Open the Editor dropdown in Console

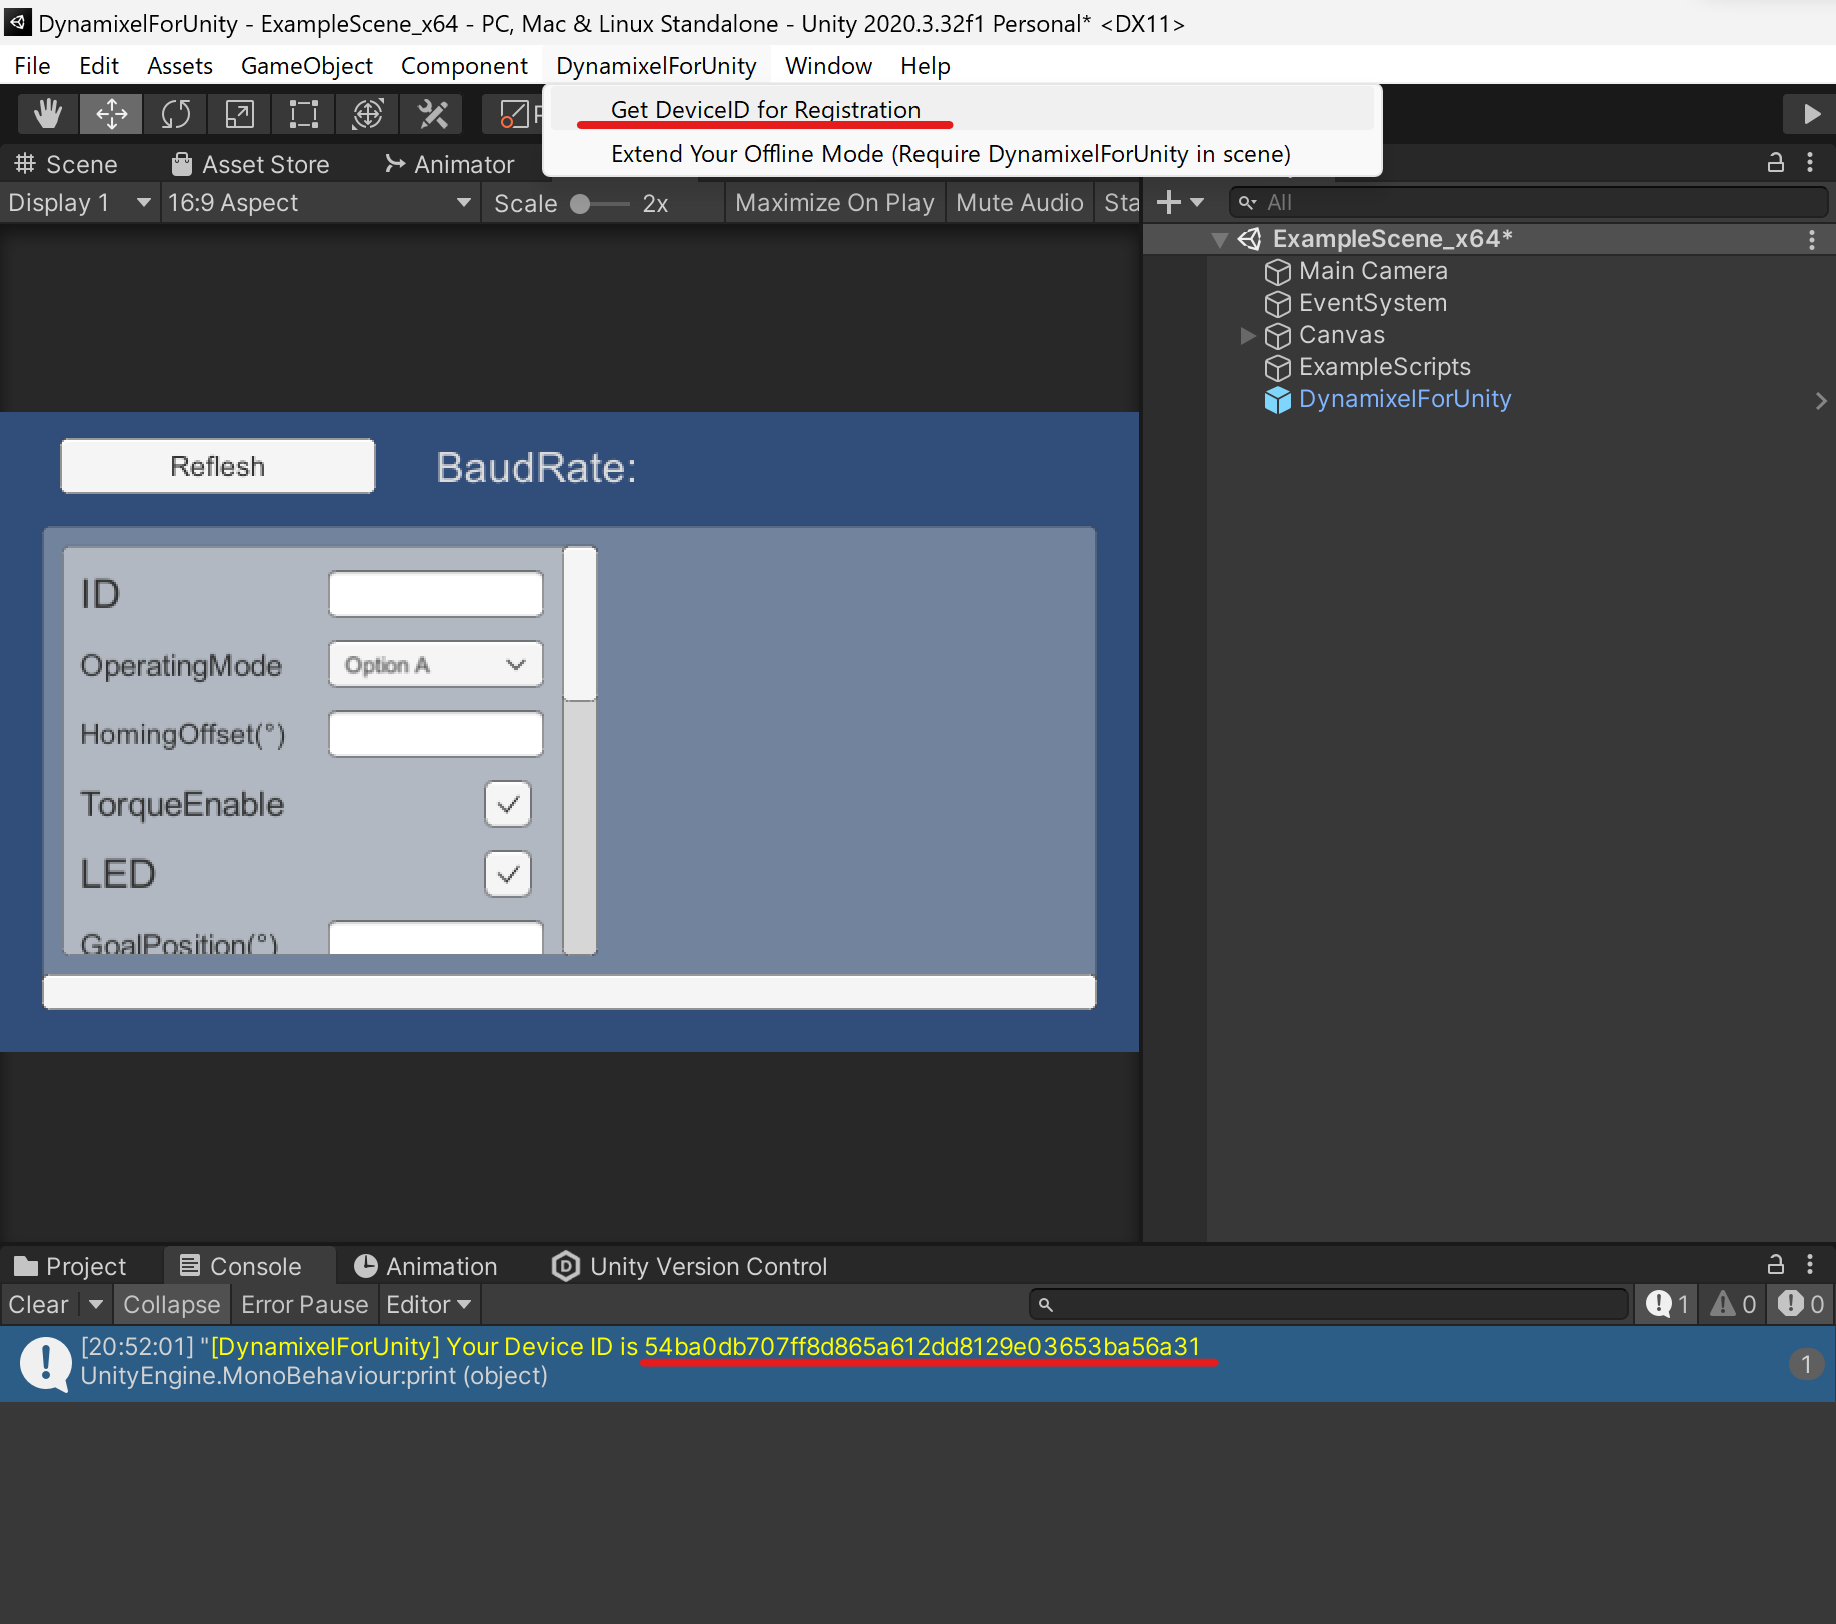429,1305
